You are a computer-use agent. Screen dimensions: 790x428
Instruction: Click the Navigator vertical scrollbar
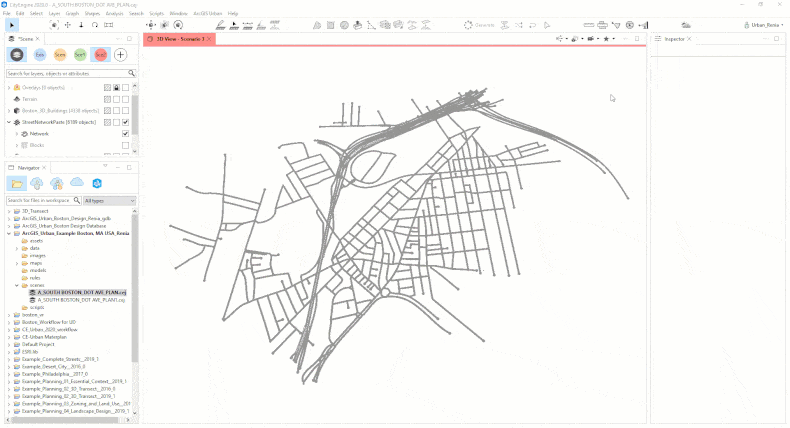[135, 287]
